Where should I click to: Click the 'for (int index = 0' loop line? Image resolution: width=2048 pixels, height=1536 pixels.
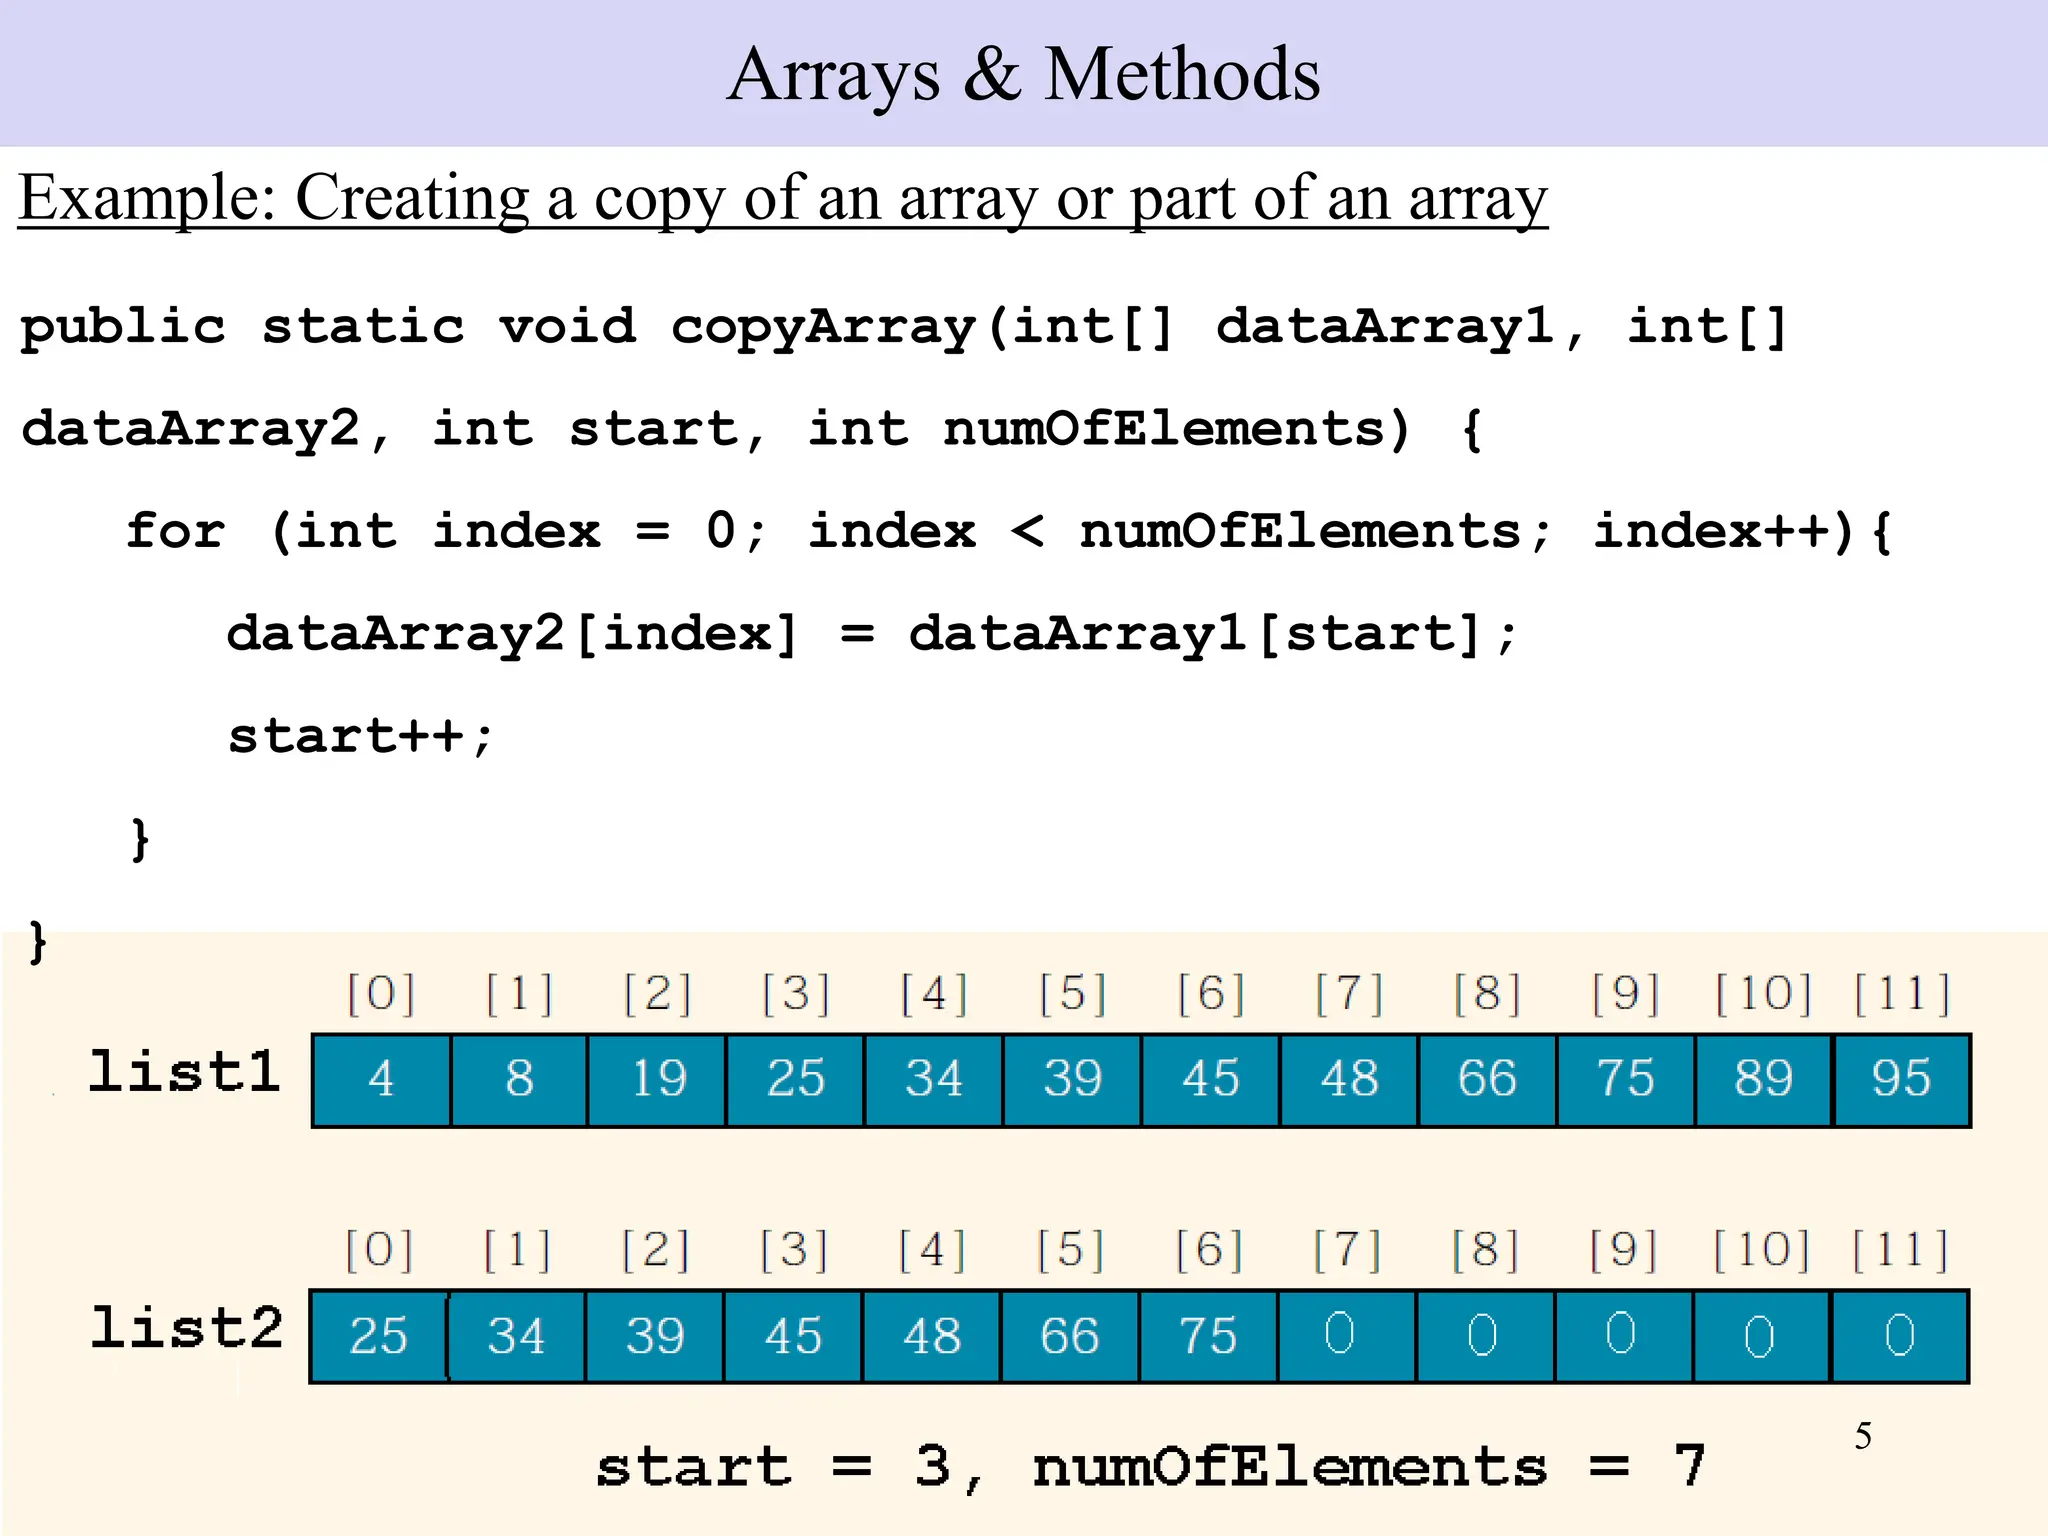click(x=1009, y=533)
